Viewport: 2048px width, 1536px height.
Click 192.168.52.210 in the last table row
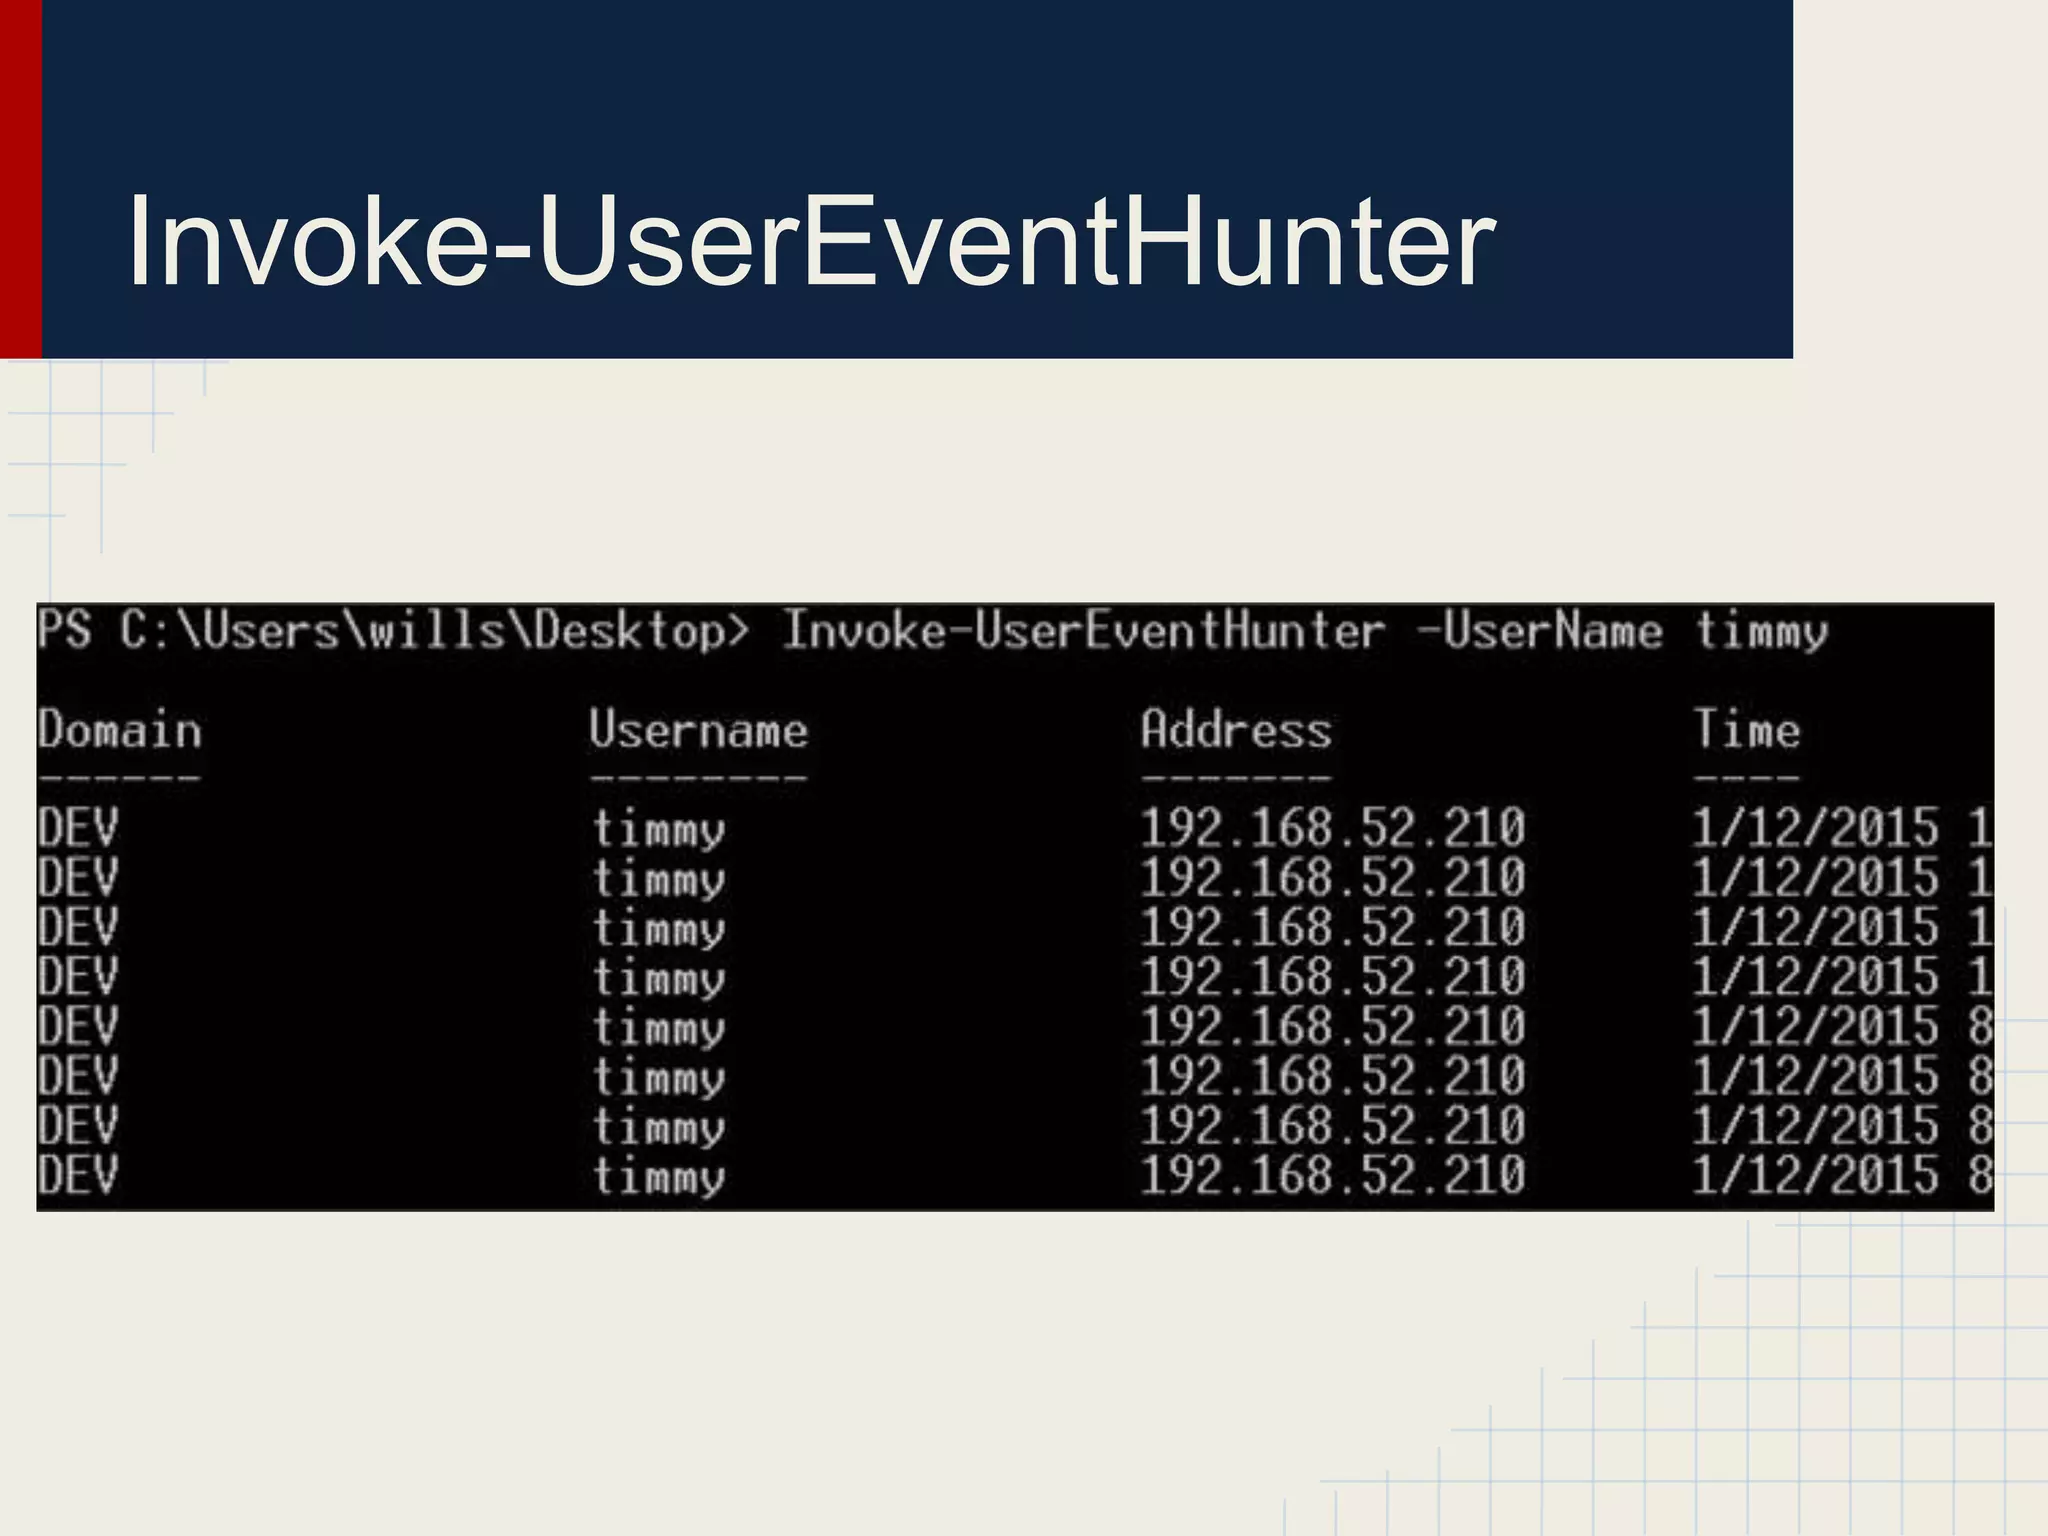[1332, 1174]
